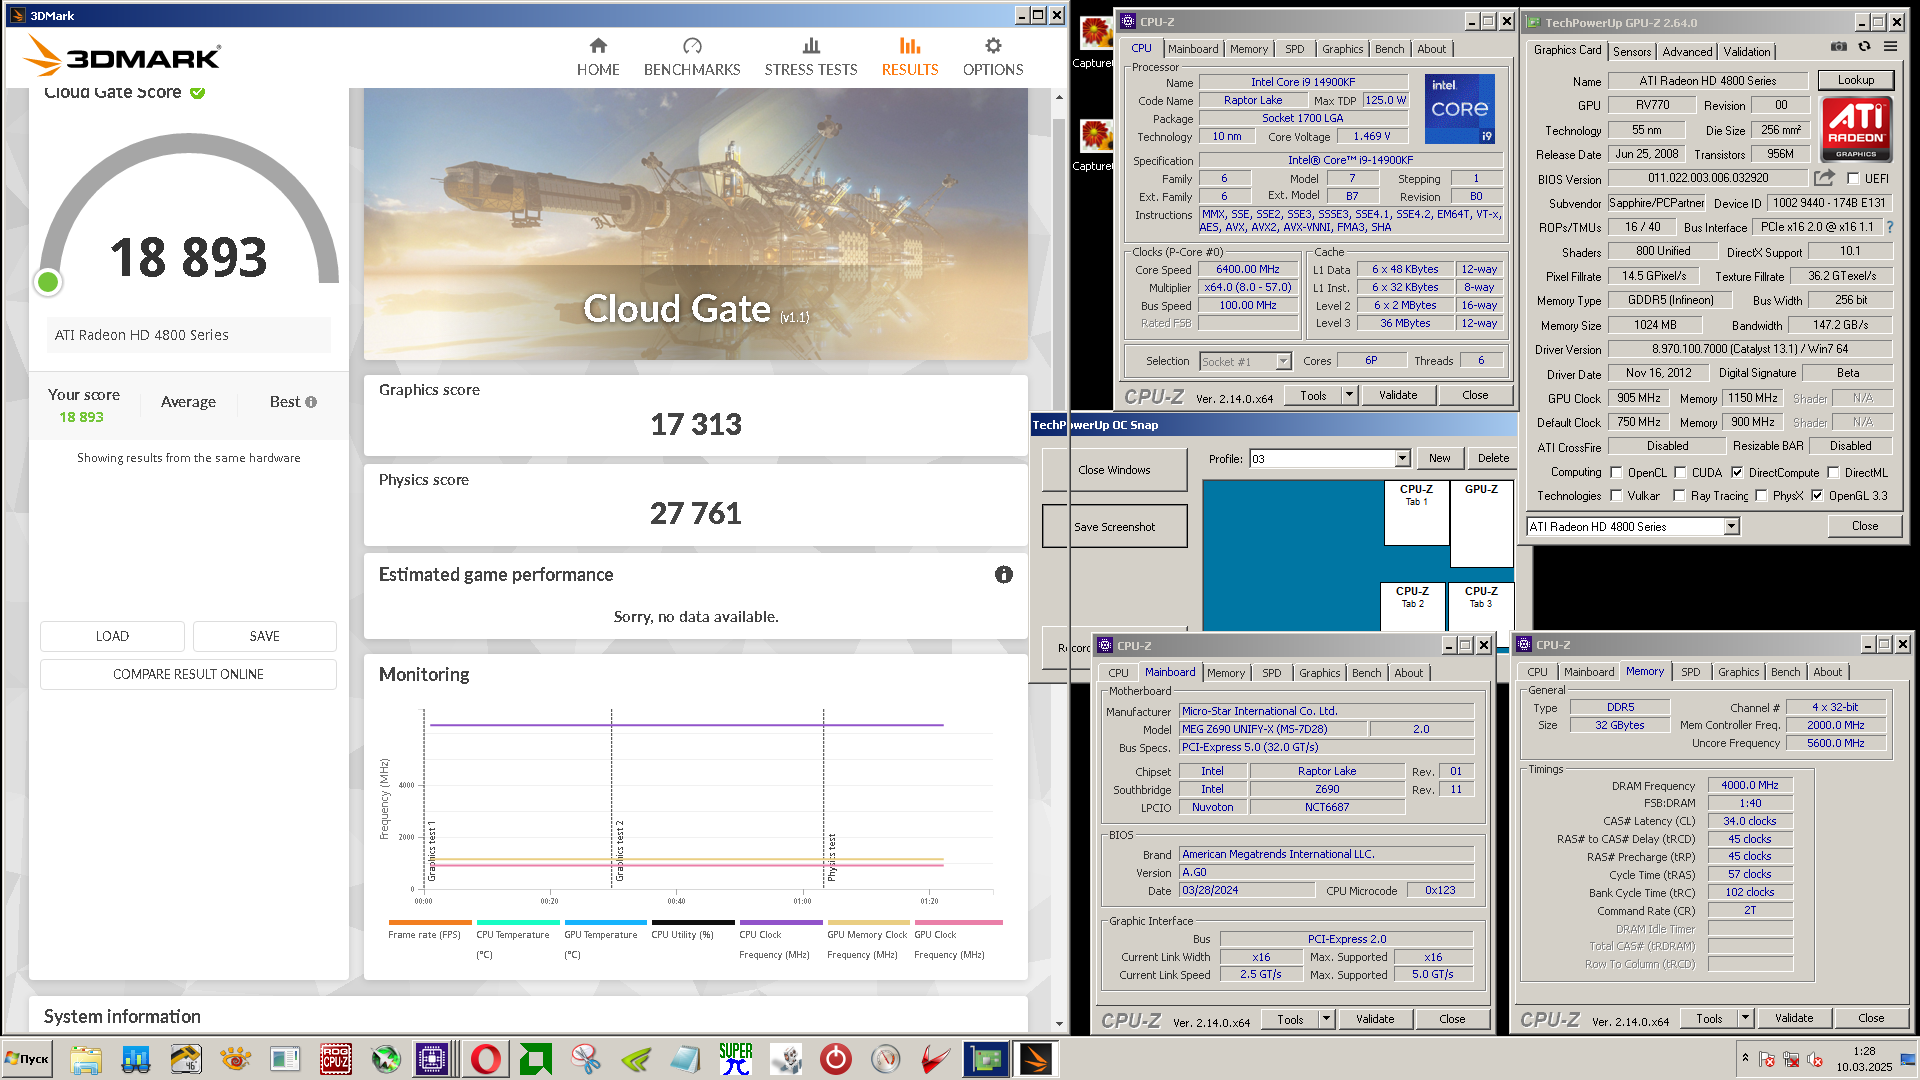Launch Super Pi from the taskbar
1920x1080 pixels.
pyautogui.click(x=736, y=1059)
